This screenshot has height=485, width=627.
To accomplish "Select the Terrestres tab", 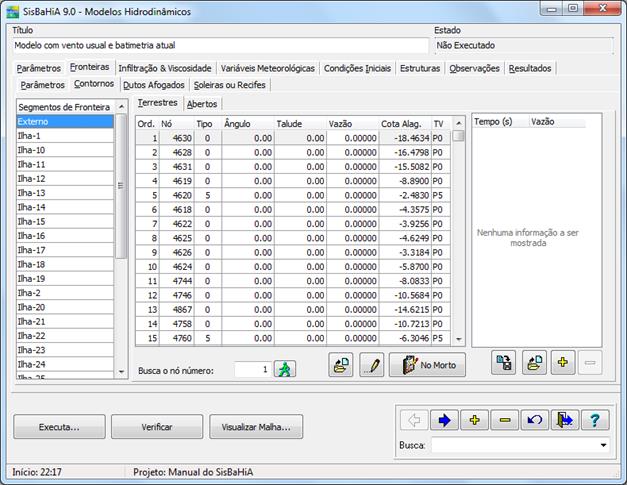I will click(x=158, y=103).
